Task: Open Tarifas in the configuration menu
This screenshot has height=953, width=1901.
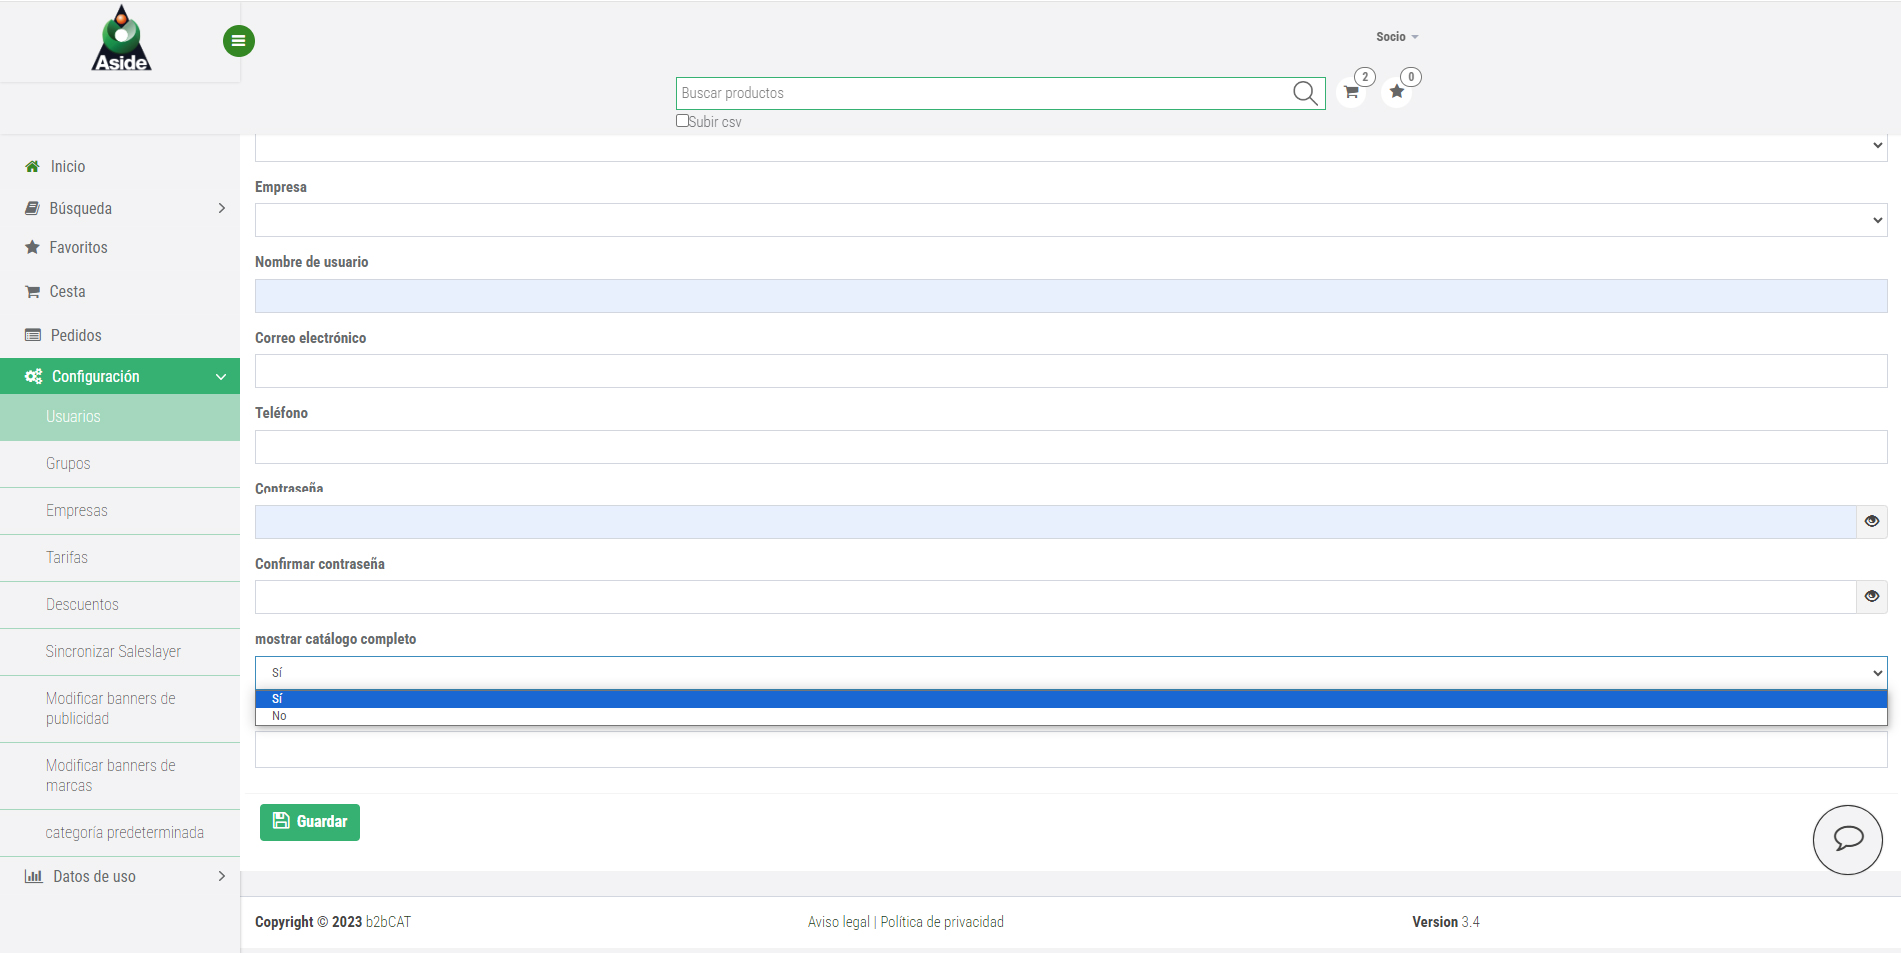Action: tap(67, 558)
